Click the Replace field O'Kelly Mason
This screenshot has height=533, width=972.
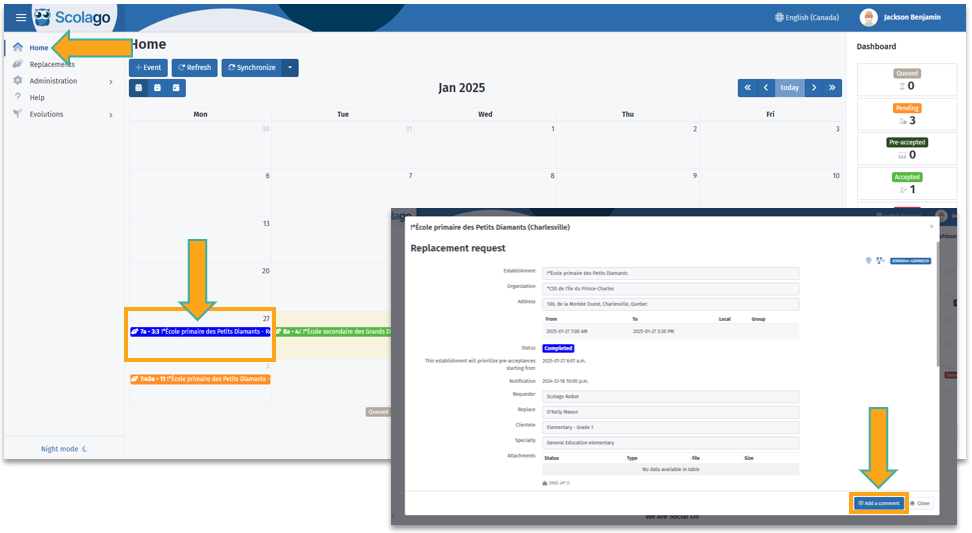[671, 412]
